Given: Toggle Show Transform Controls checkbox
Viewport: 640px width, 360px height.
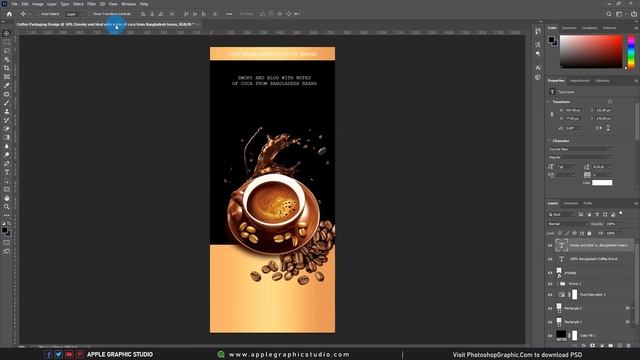Looking at the screenshot, I should click(90, 14).
